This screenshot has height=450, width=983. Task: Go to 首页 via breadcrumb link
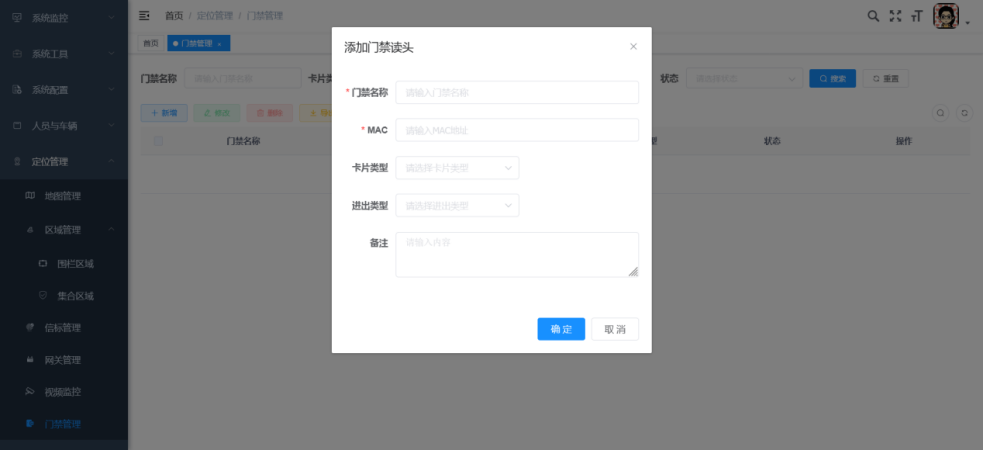click(x=174, y=16)
